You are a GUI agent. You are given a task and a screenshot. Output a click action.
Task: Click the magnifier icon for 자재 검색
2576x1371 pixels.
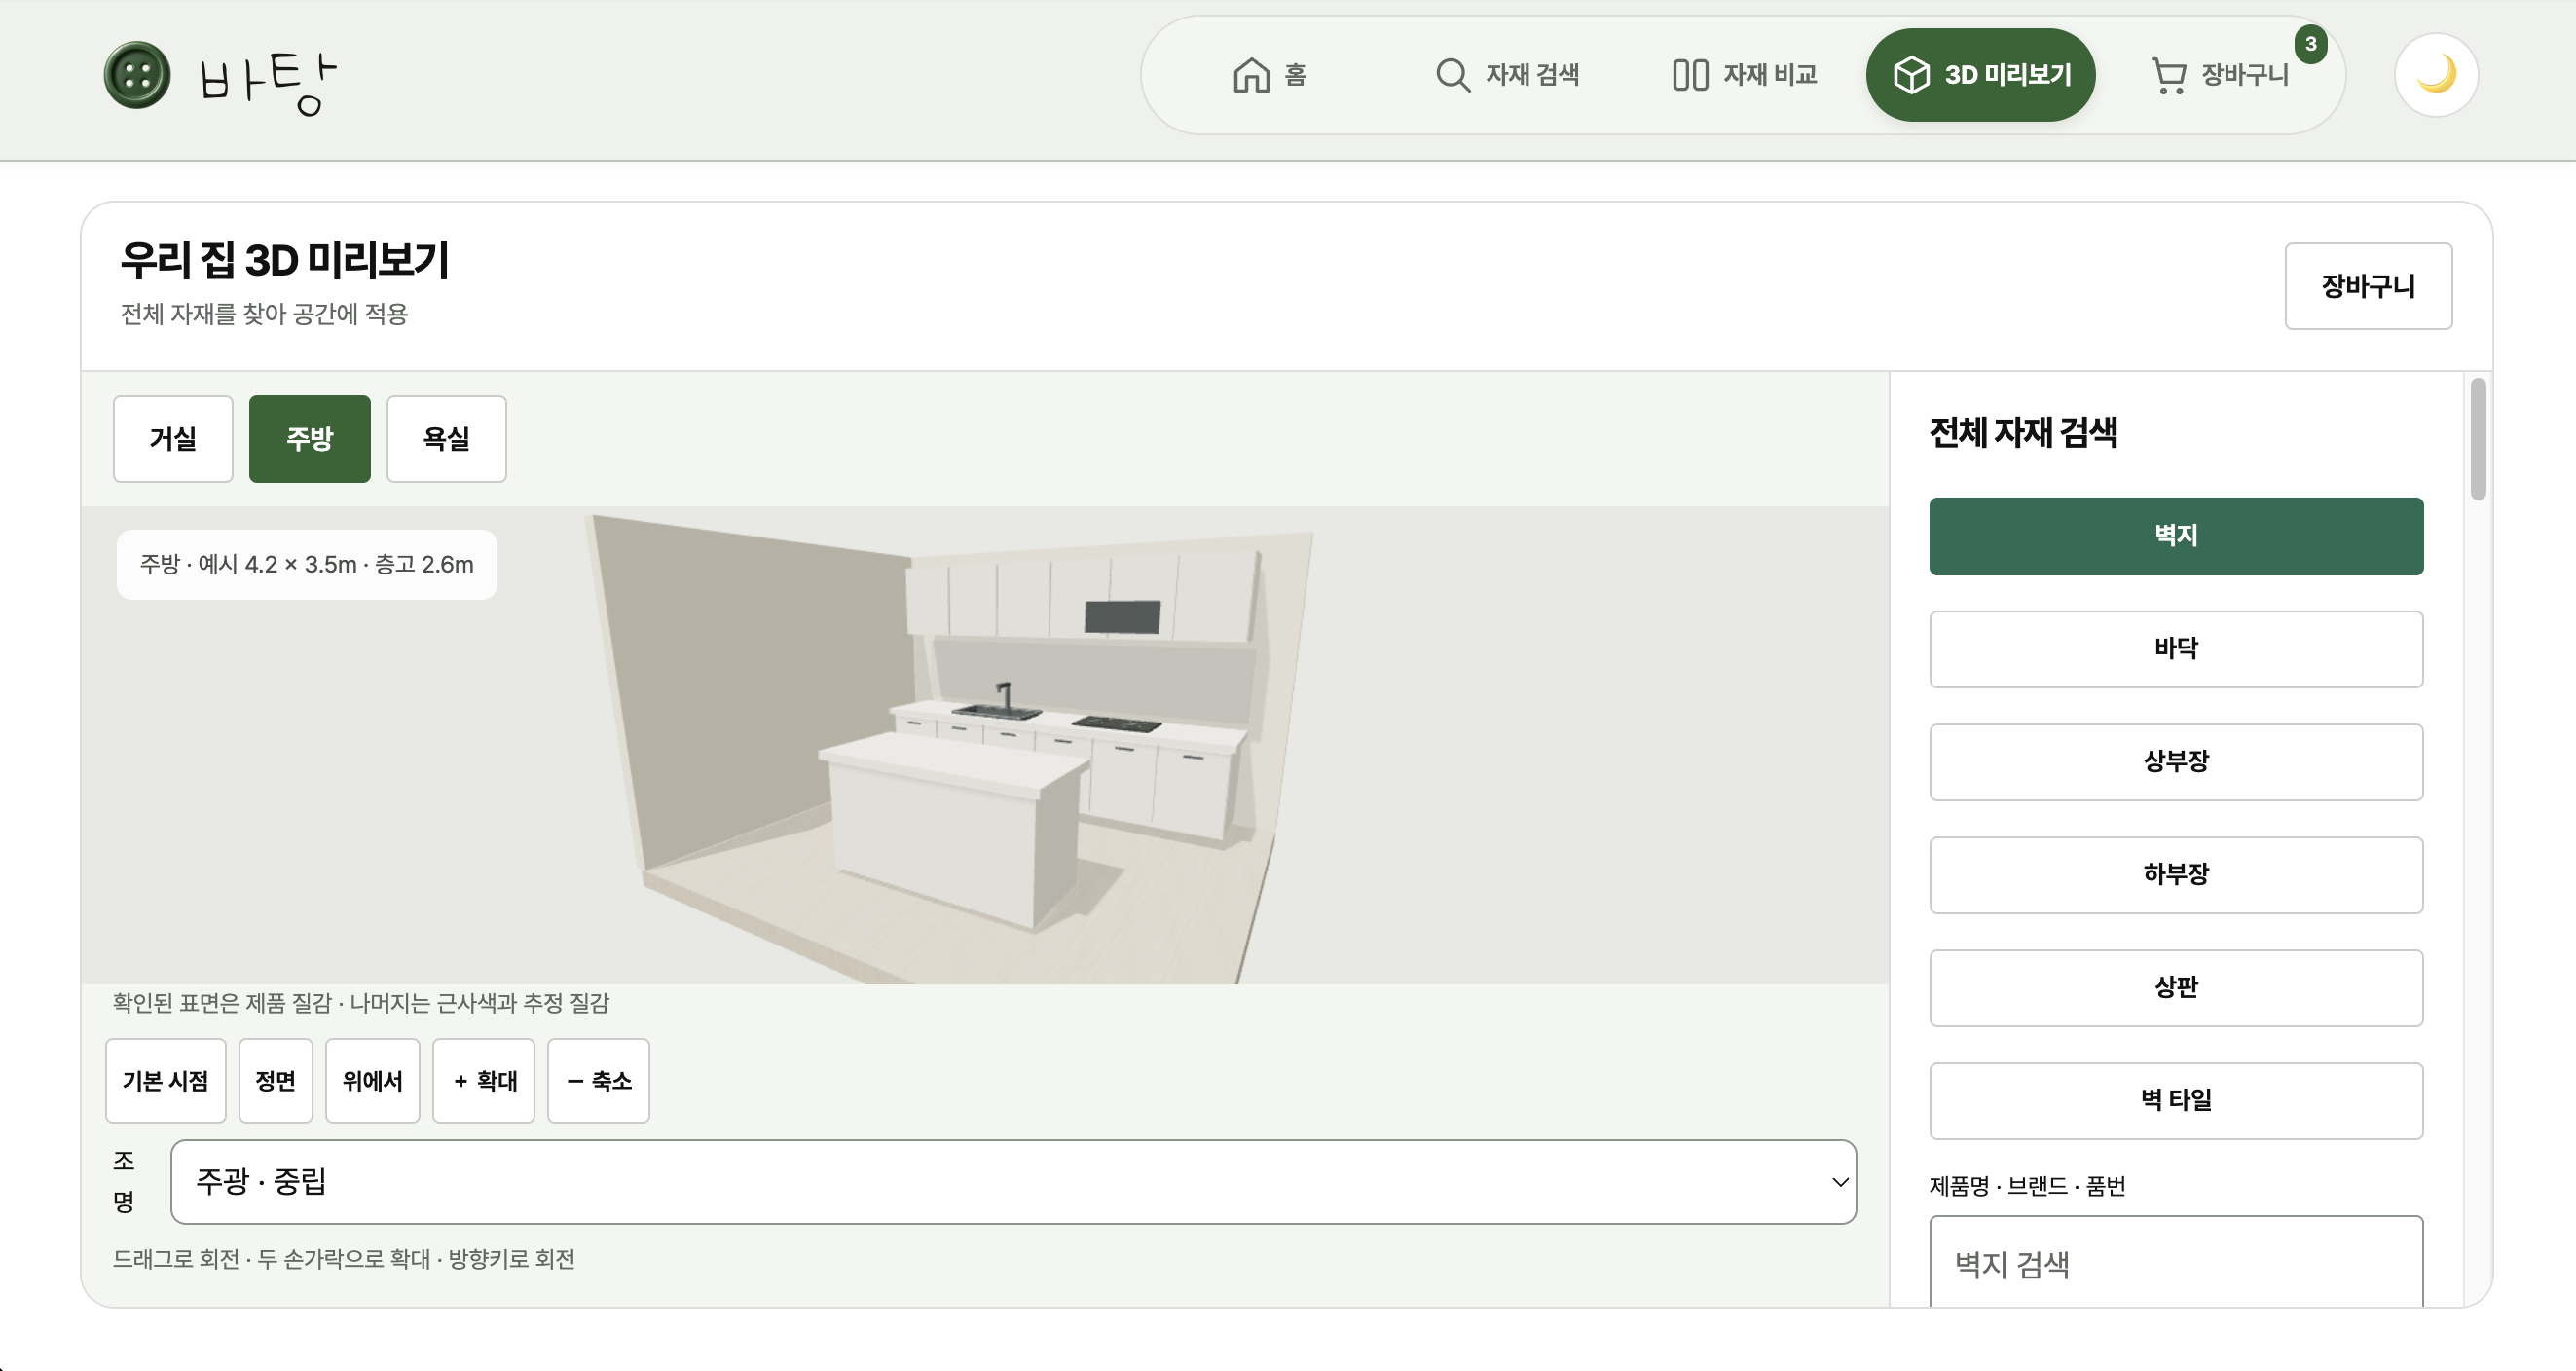(x=1452, y=75)
